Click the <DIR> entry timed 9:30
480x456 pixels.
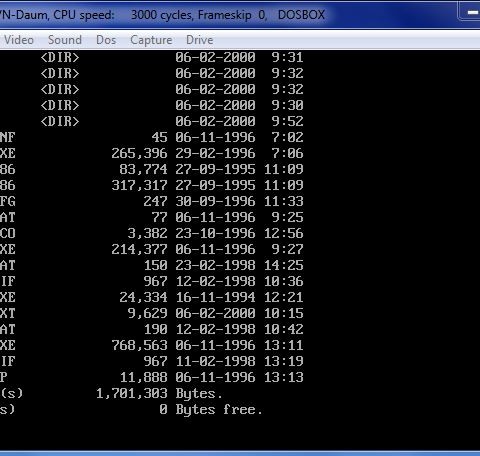[60, 105]
